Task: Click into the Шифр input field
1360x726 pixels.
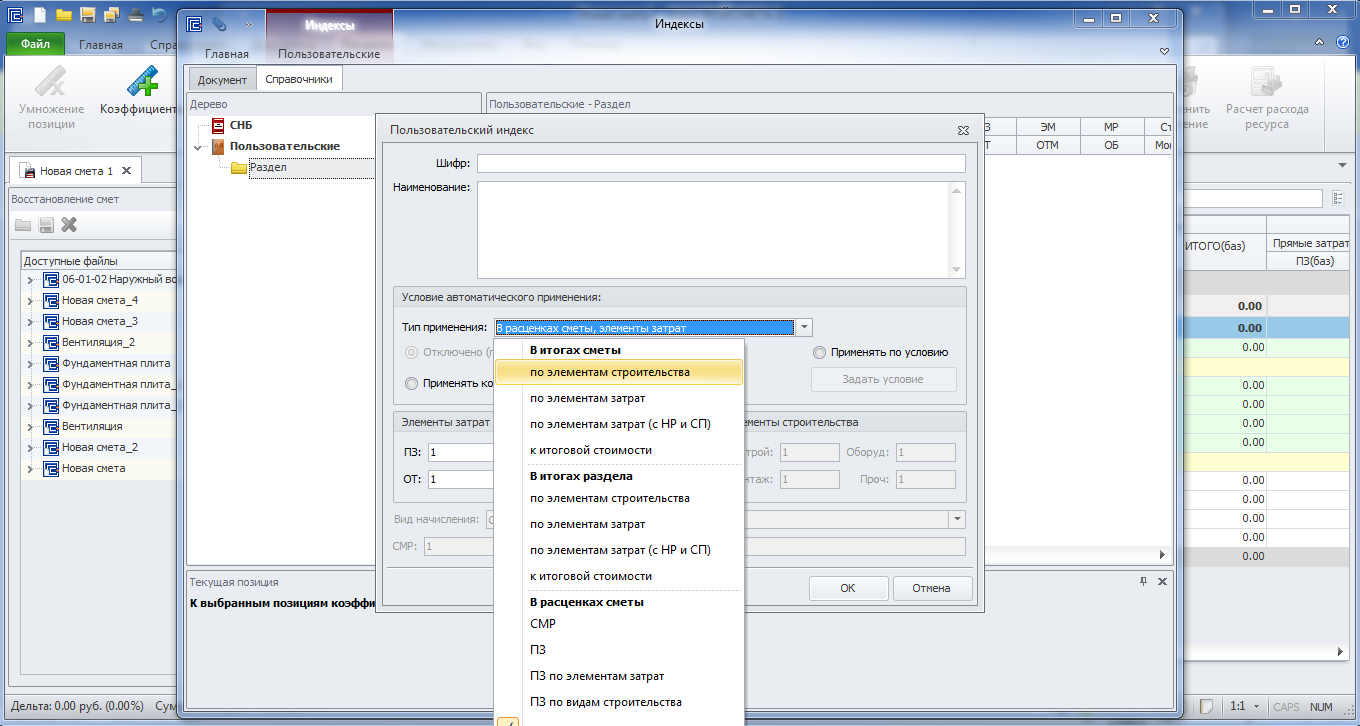Action: (721, 164)
